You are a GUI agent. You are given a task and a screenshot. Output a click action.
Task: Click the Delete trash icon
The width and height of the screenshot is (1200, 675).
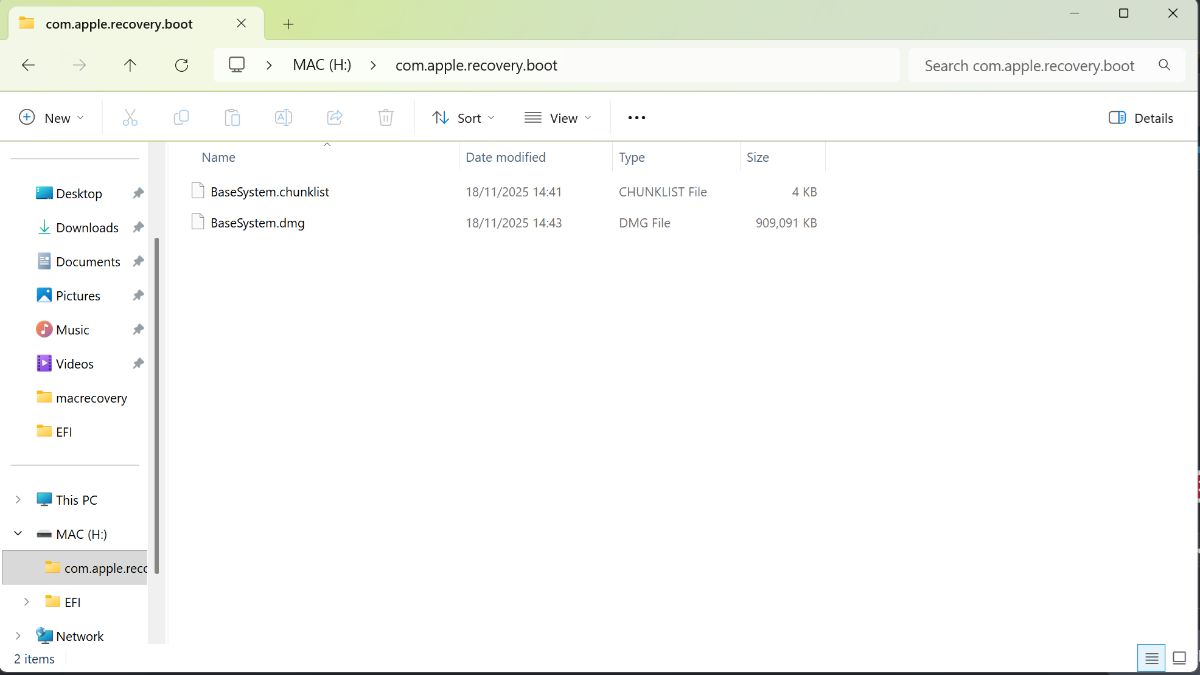(386, 118)
